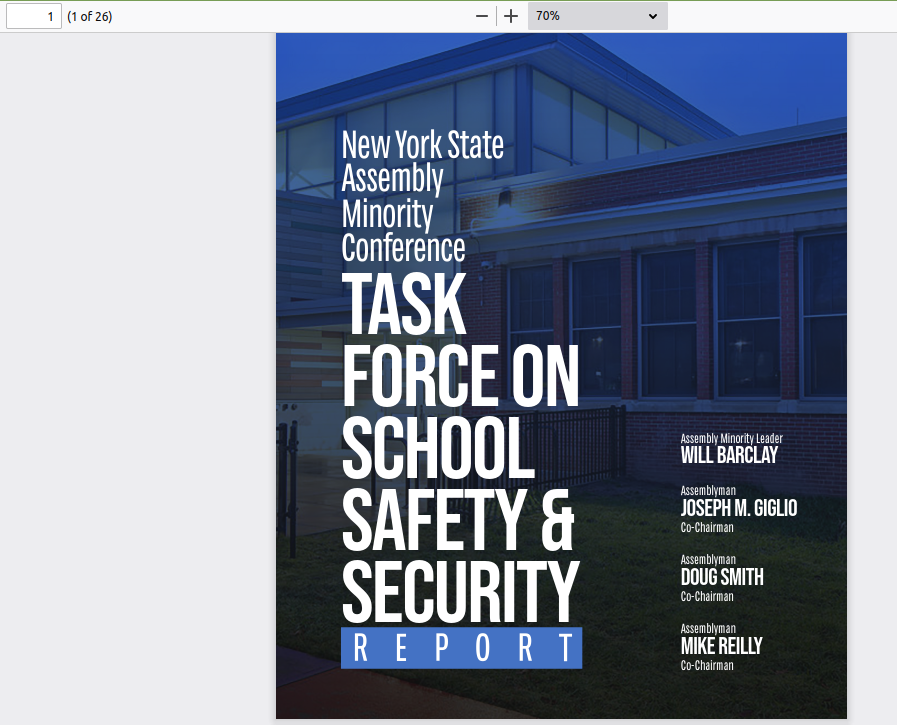
Task: Zoom out with the minus icon
Action: pyautogui.click(x=482, y=16)
